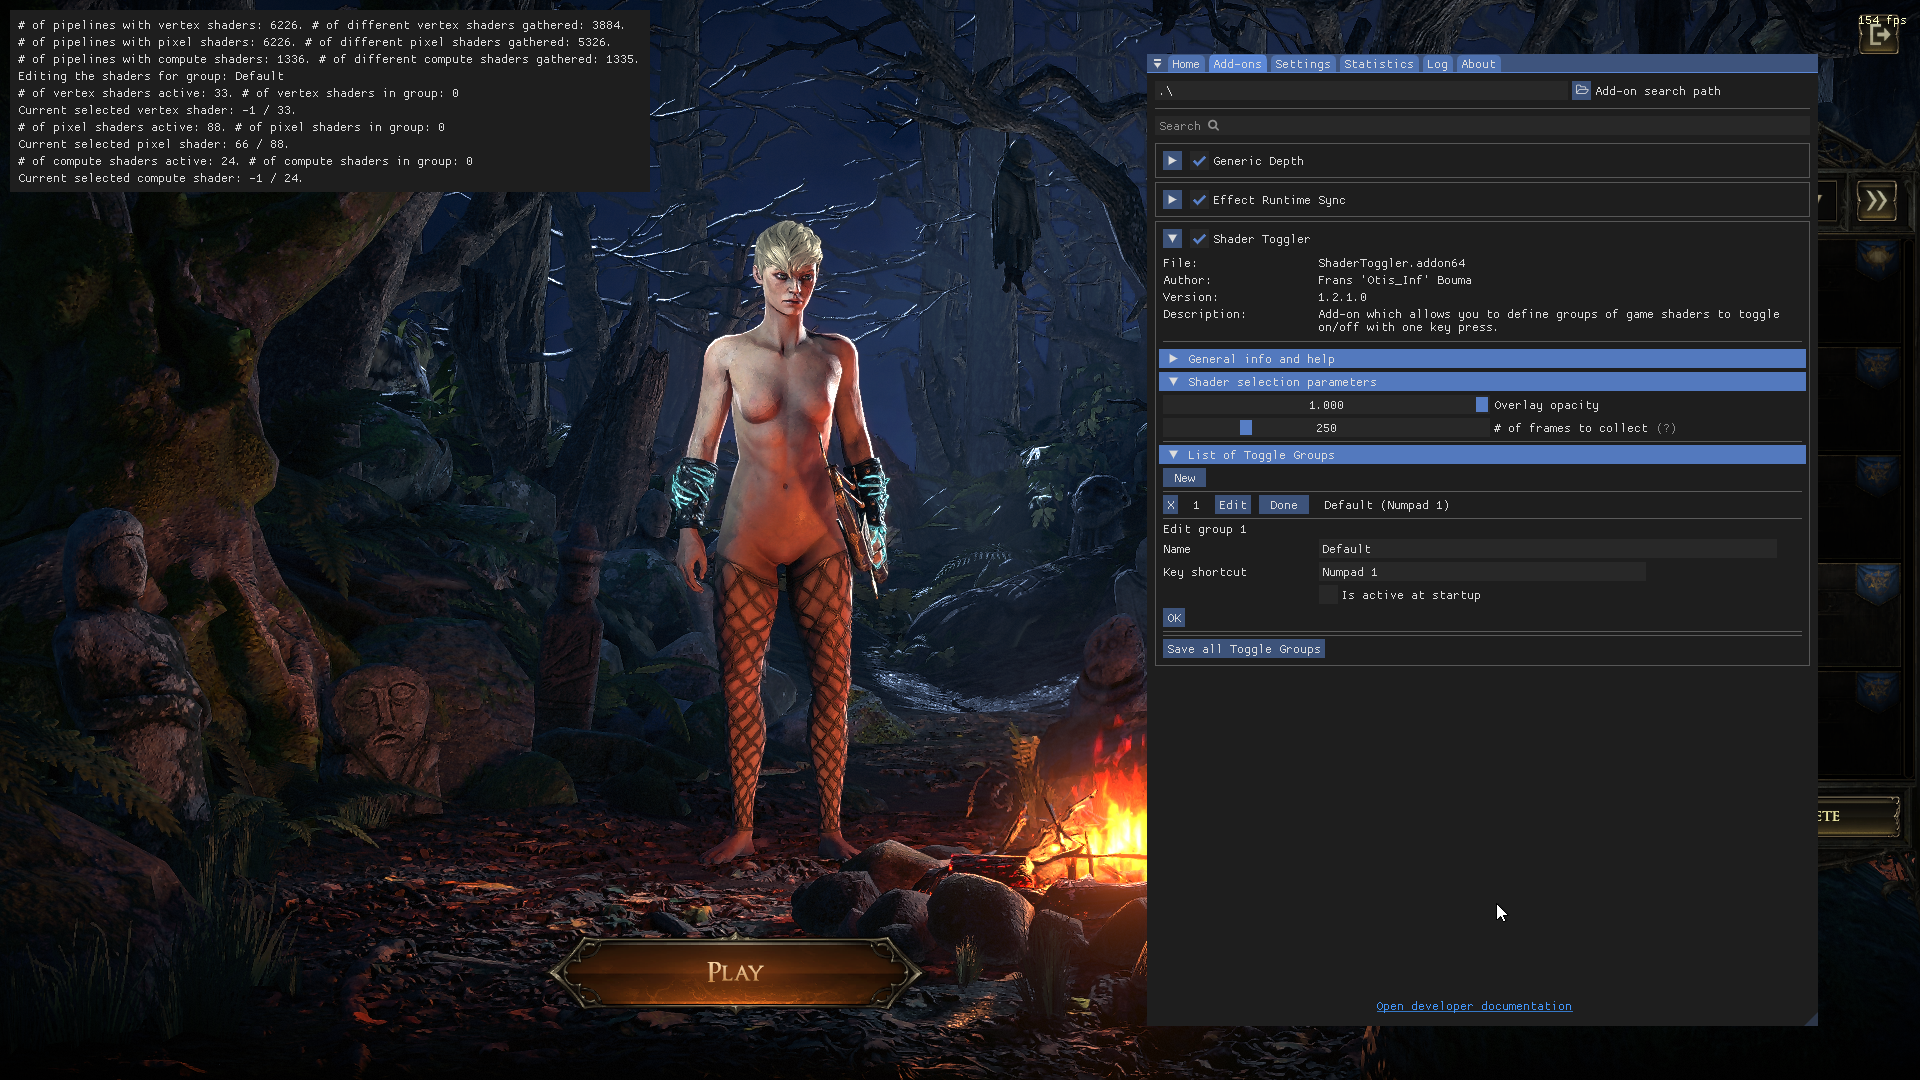Confirm group edit with OK button
This screenshot has height=1080, width=1920.
[x=1174, y=618]
